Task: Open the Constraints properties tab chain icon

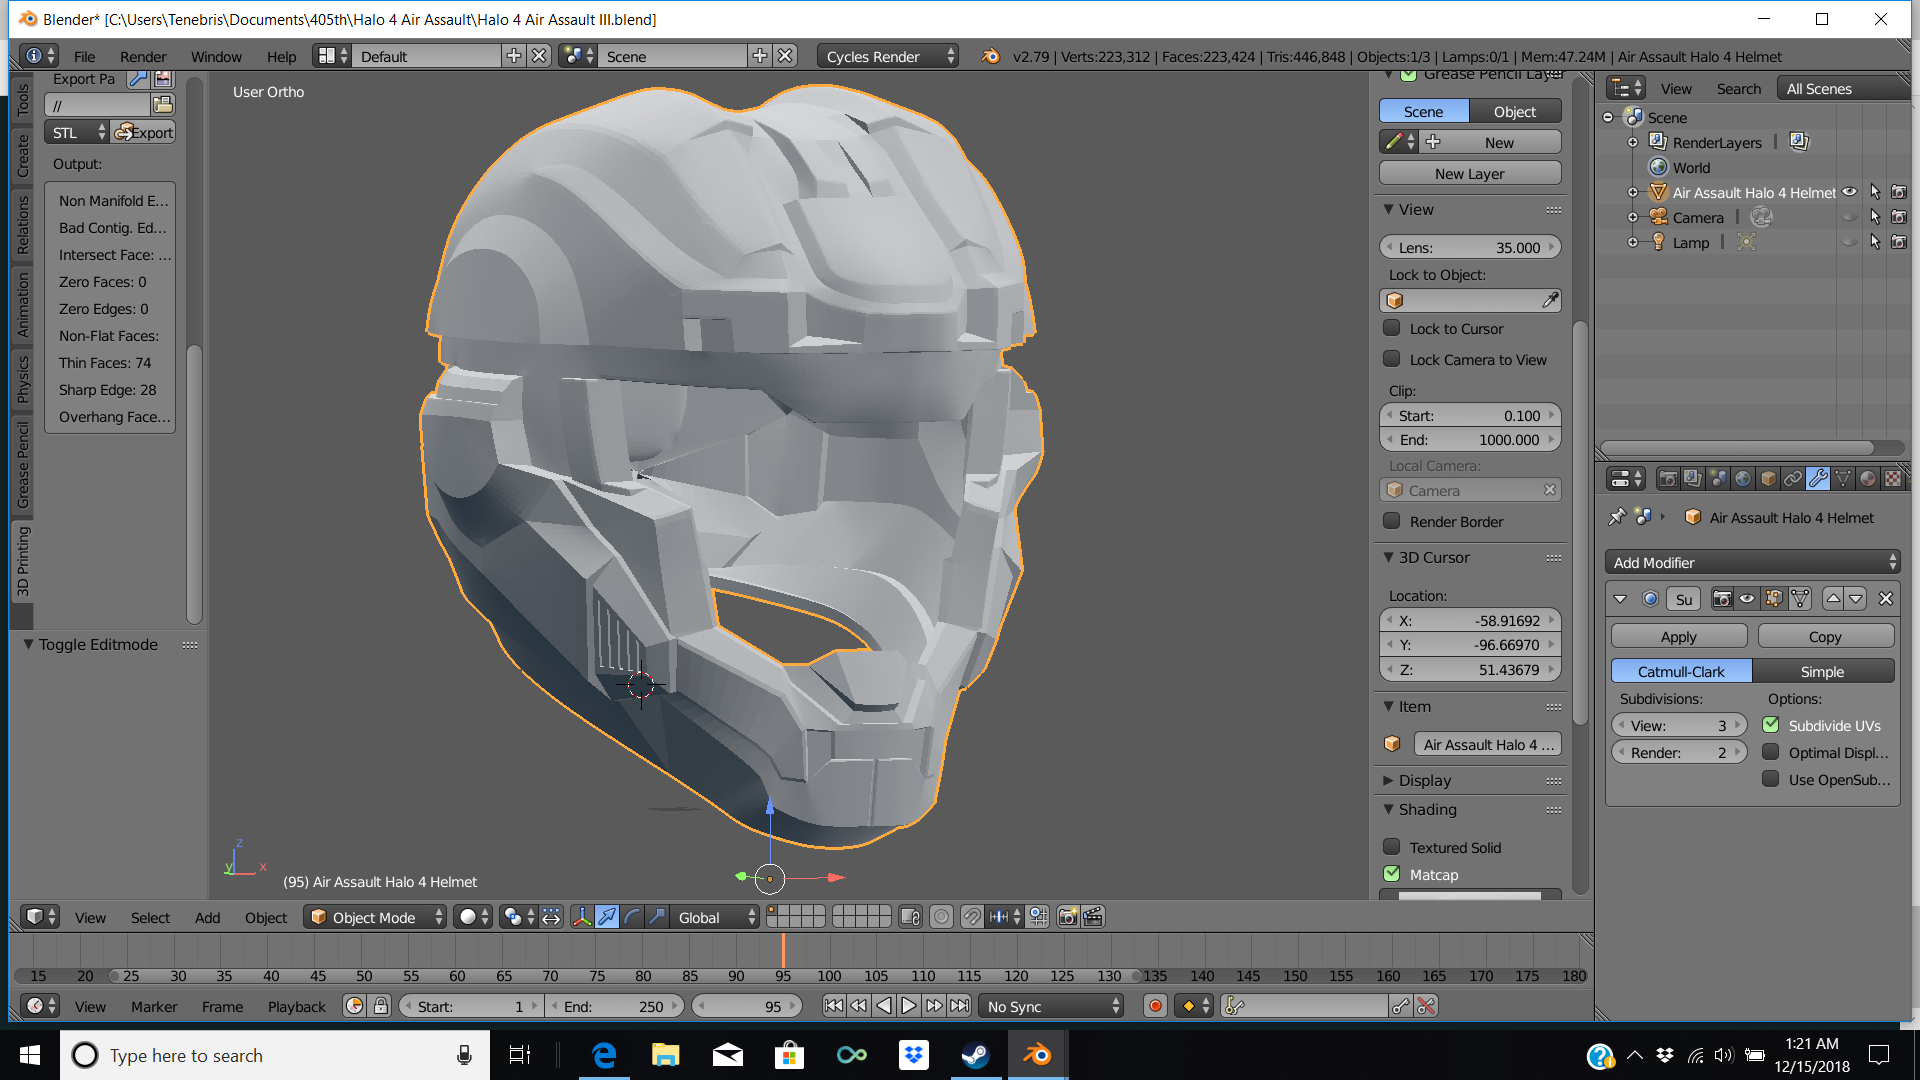Action: coord(1793,479)
